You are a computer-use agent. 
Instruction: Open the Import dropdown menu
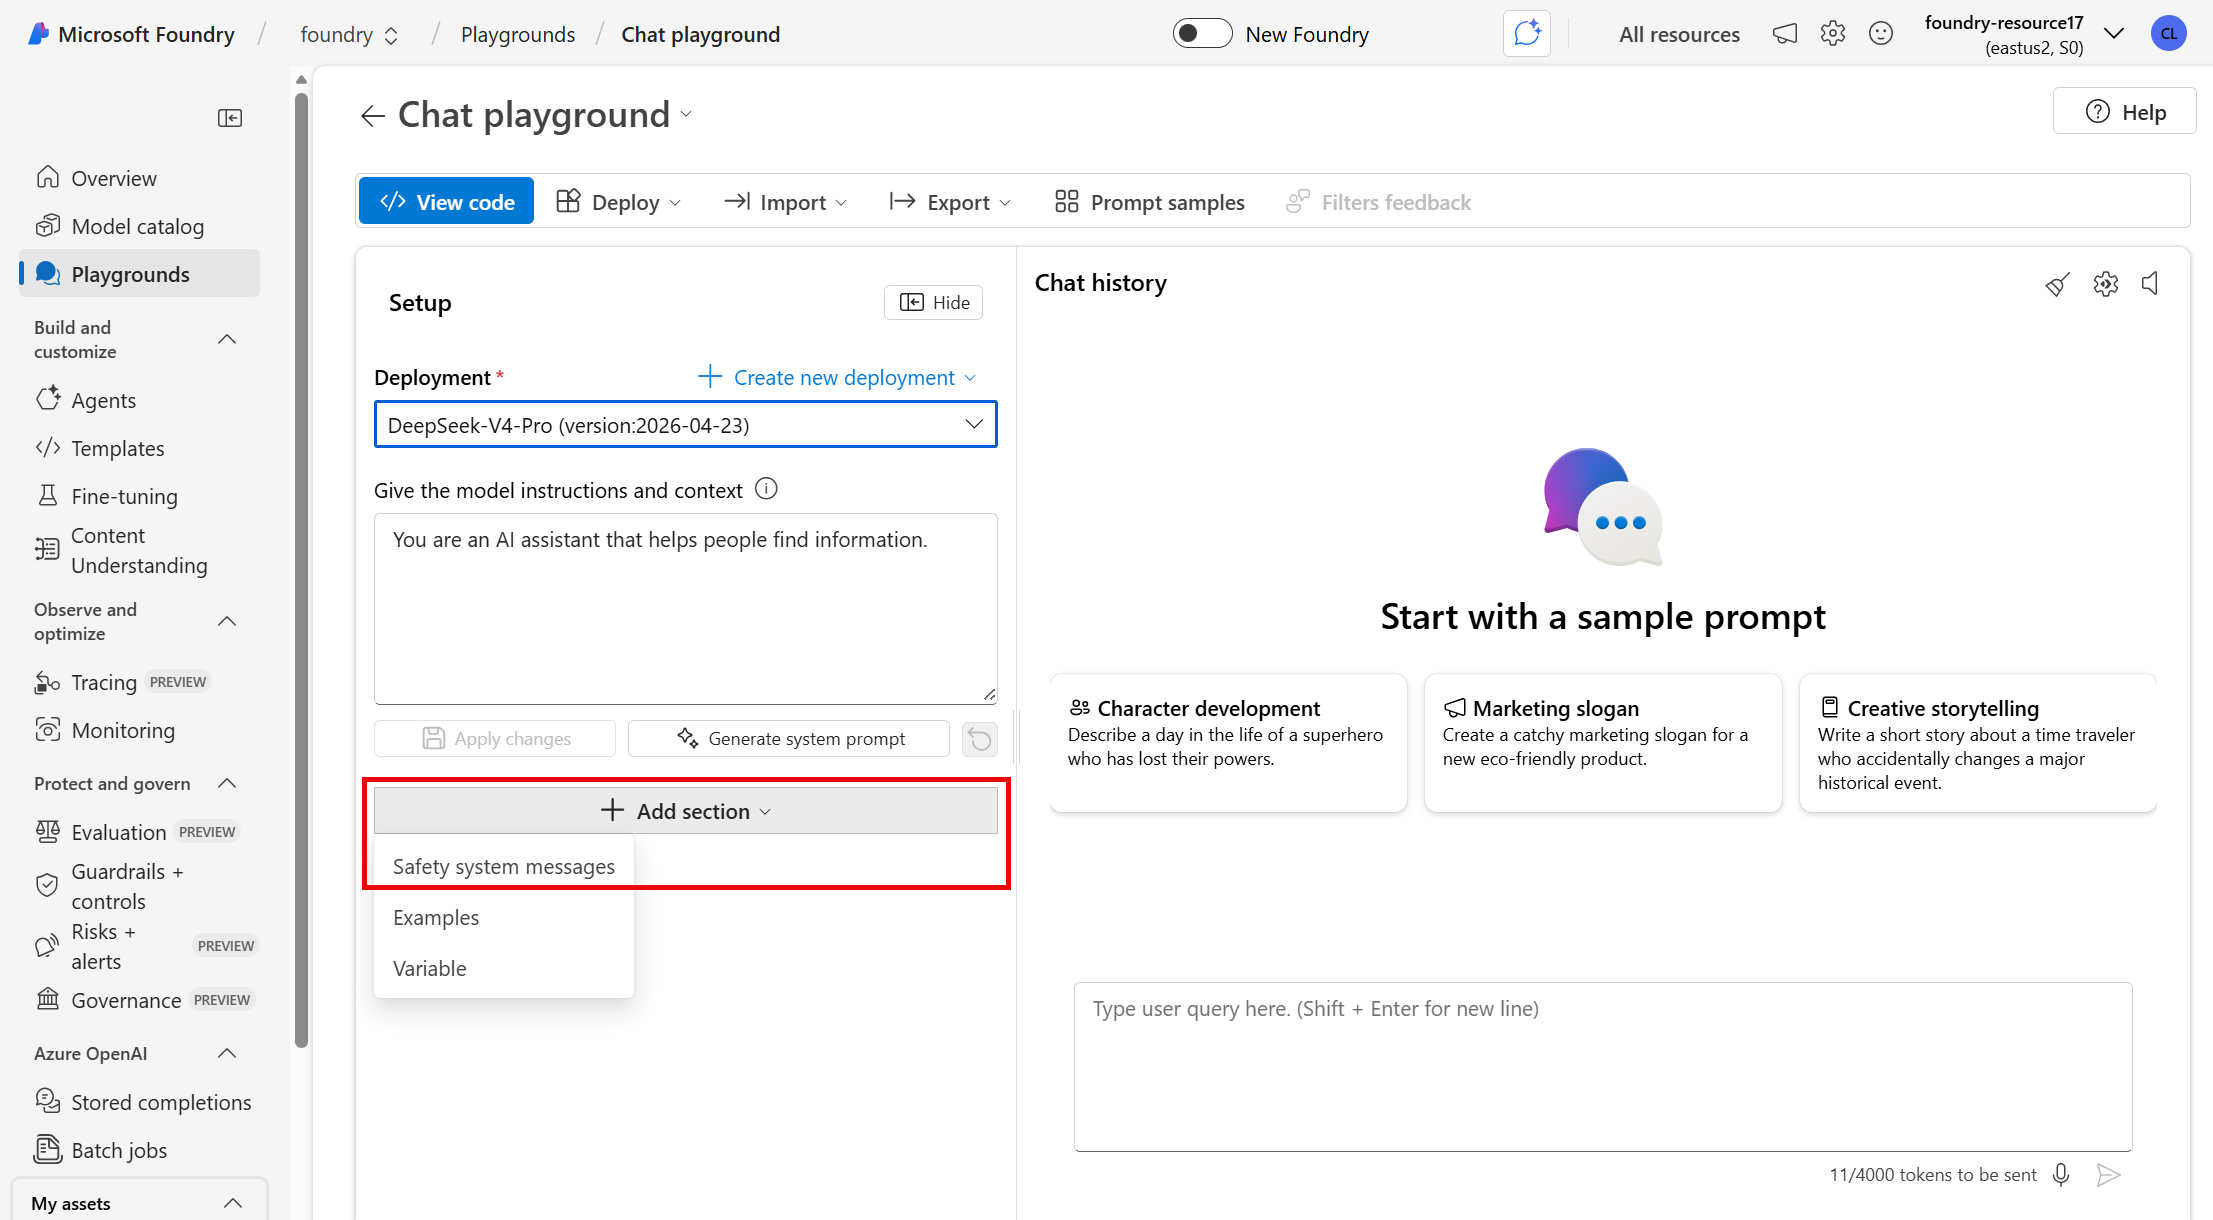[785, 201]
